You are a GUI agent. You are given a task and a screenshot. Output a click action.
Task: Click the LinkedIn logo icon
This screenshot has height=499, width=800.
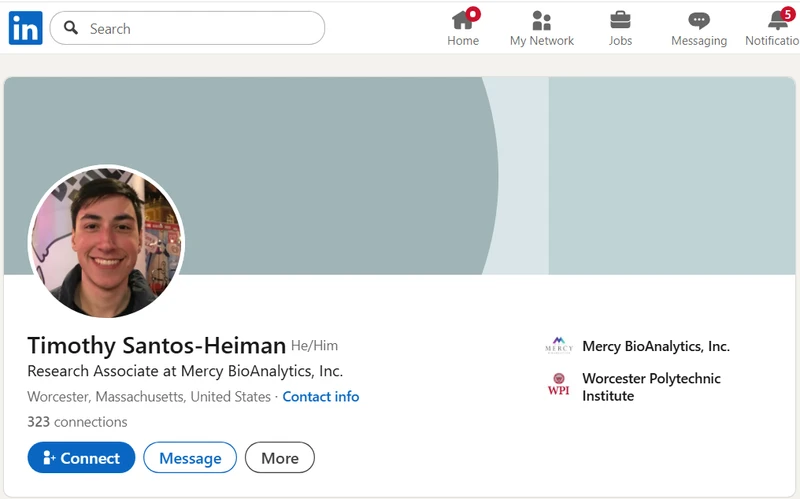26,28
